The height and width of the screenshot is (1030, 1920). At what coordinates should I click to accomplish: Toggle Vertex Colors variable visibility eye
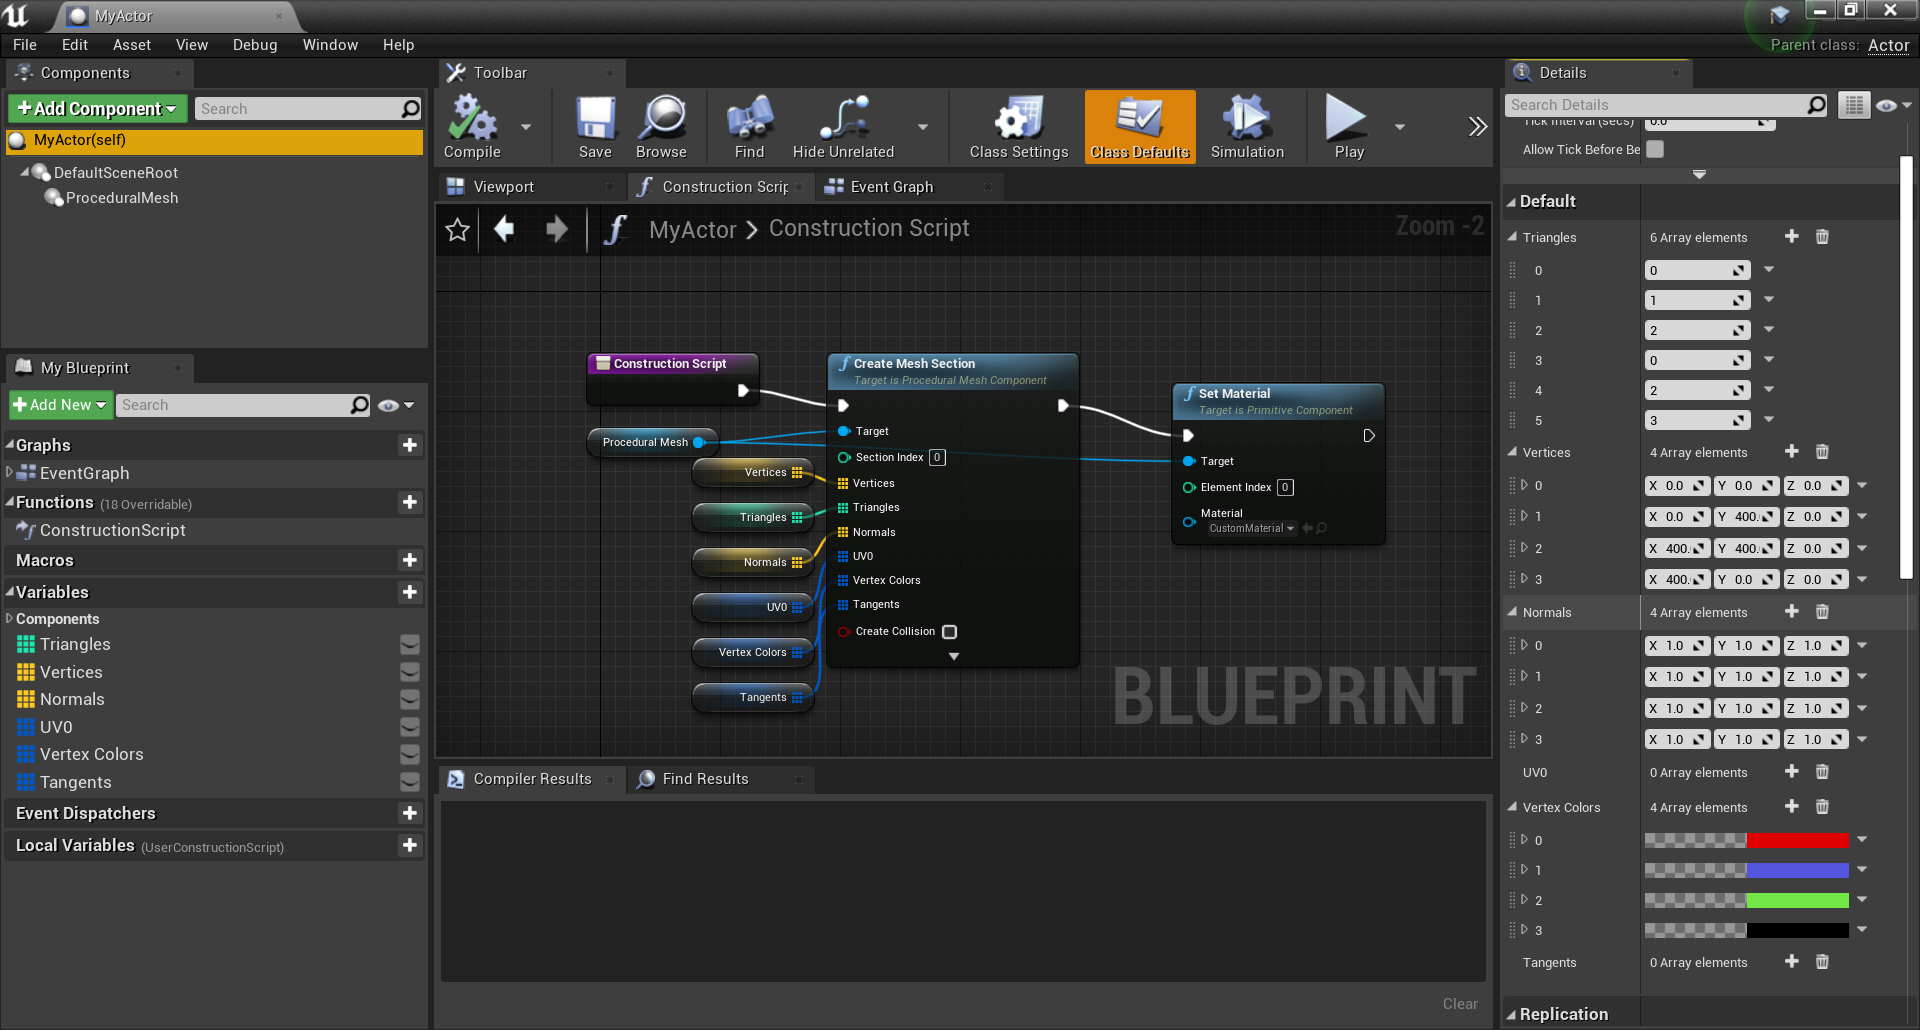[x=409, y=754]
